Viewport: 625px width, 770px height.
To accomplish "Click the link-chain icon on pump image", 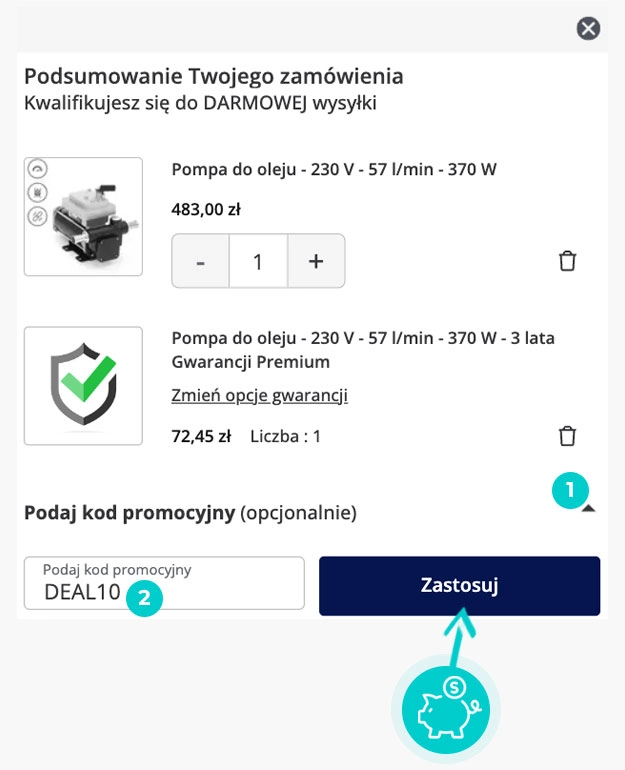I will click(x=37, y=215).
